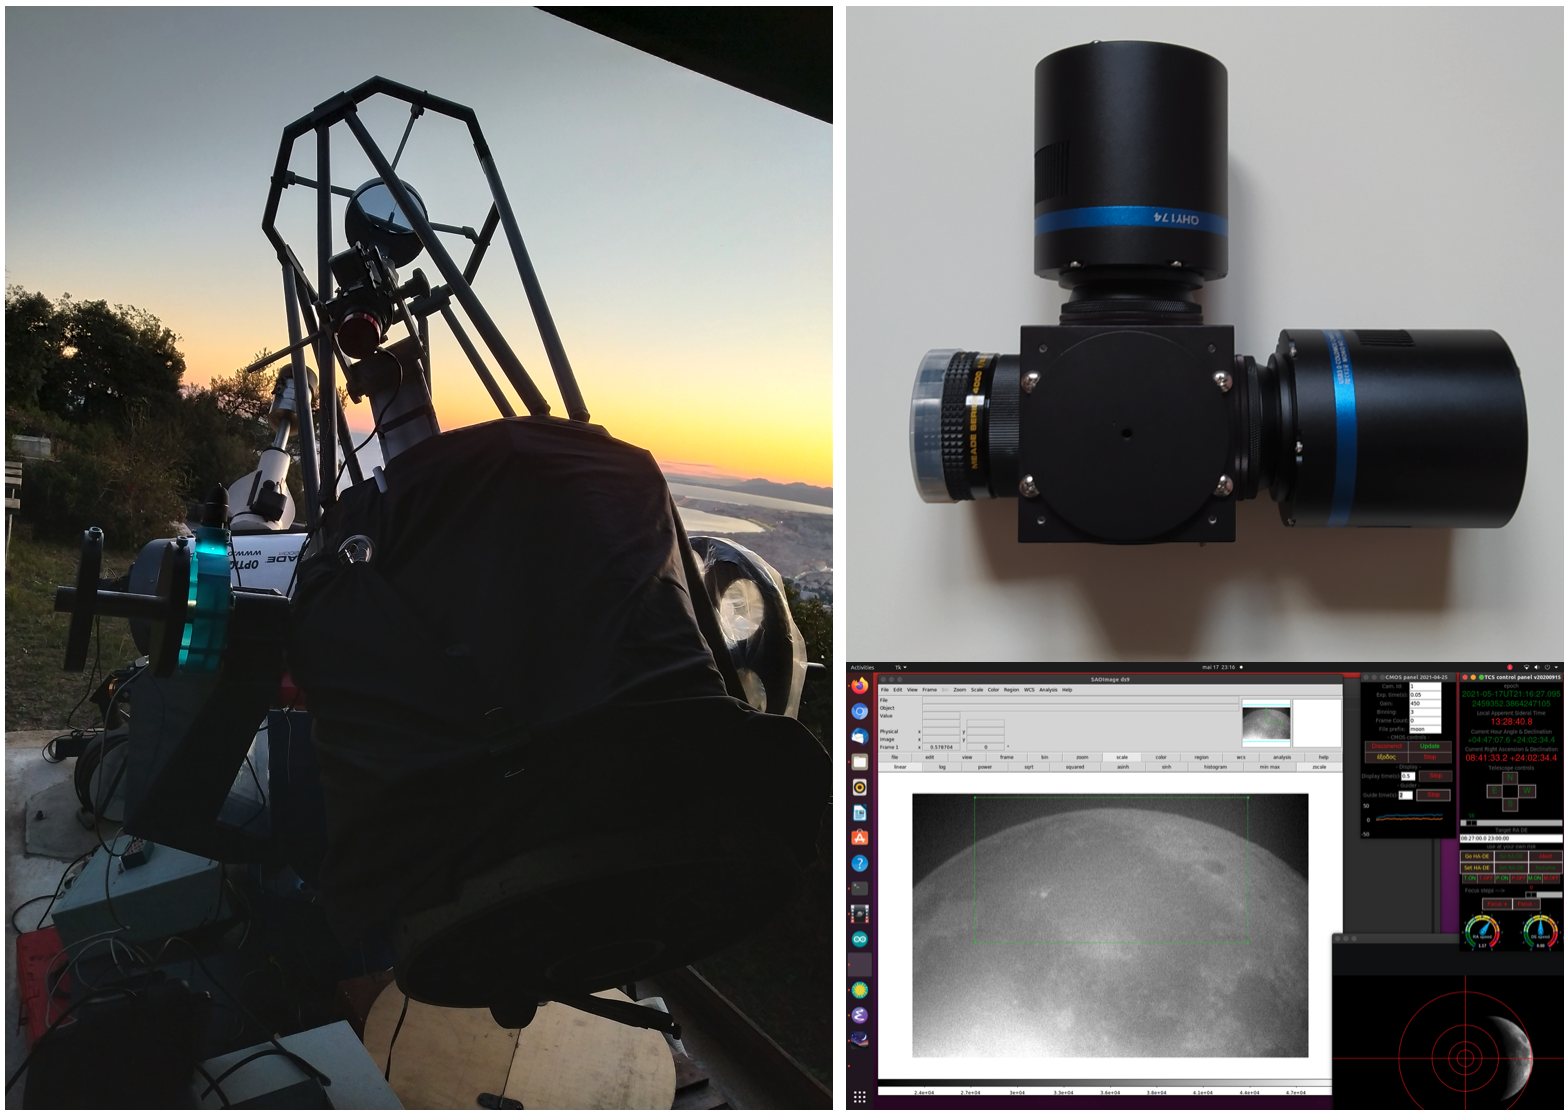The height and width of the screenshot is (1113, 1568).
Task: Open the system menu arrow in top bar
Action: [1556, 667]
